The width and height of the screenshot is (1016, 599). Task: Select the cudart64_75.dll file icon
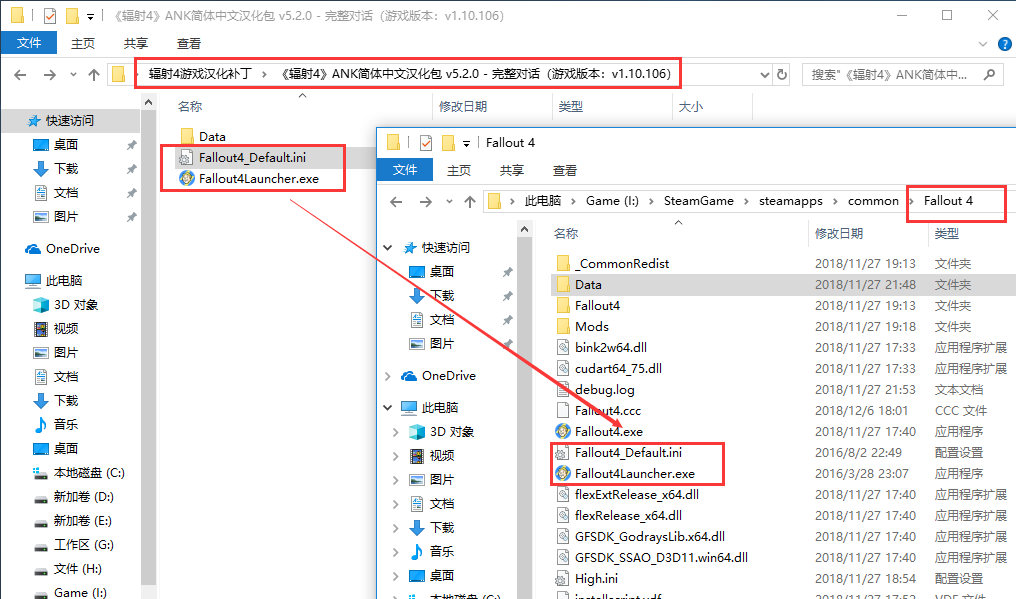(563, 368)
